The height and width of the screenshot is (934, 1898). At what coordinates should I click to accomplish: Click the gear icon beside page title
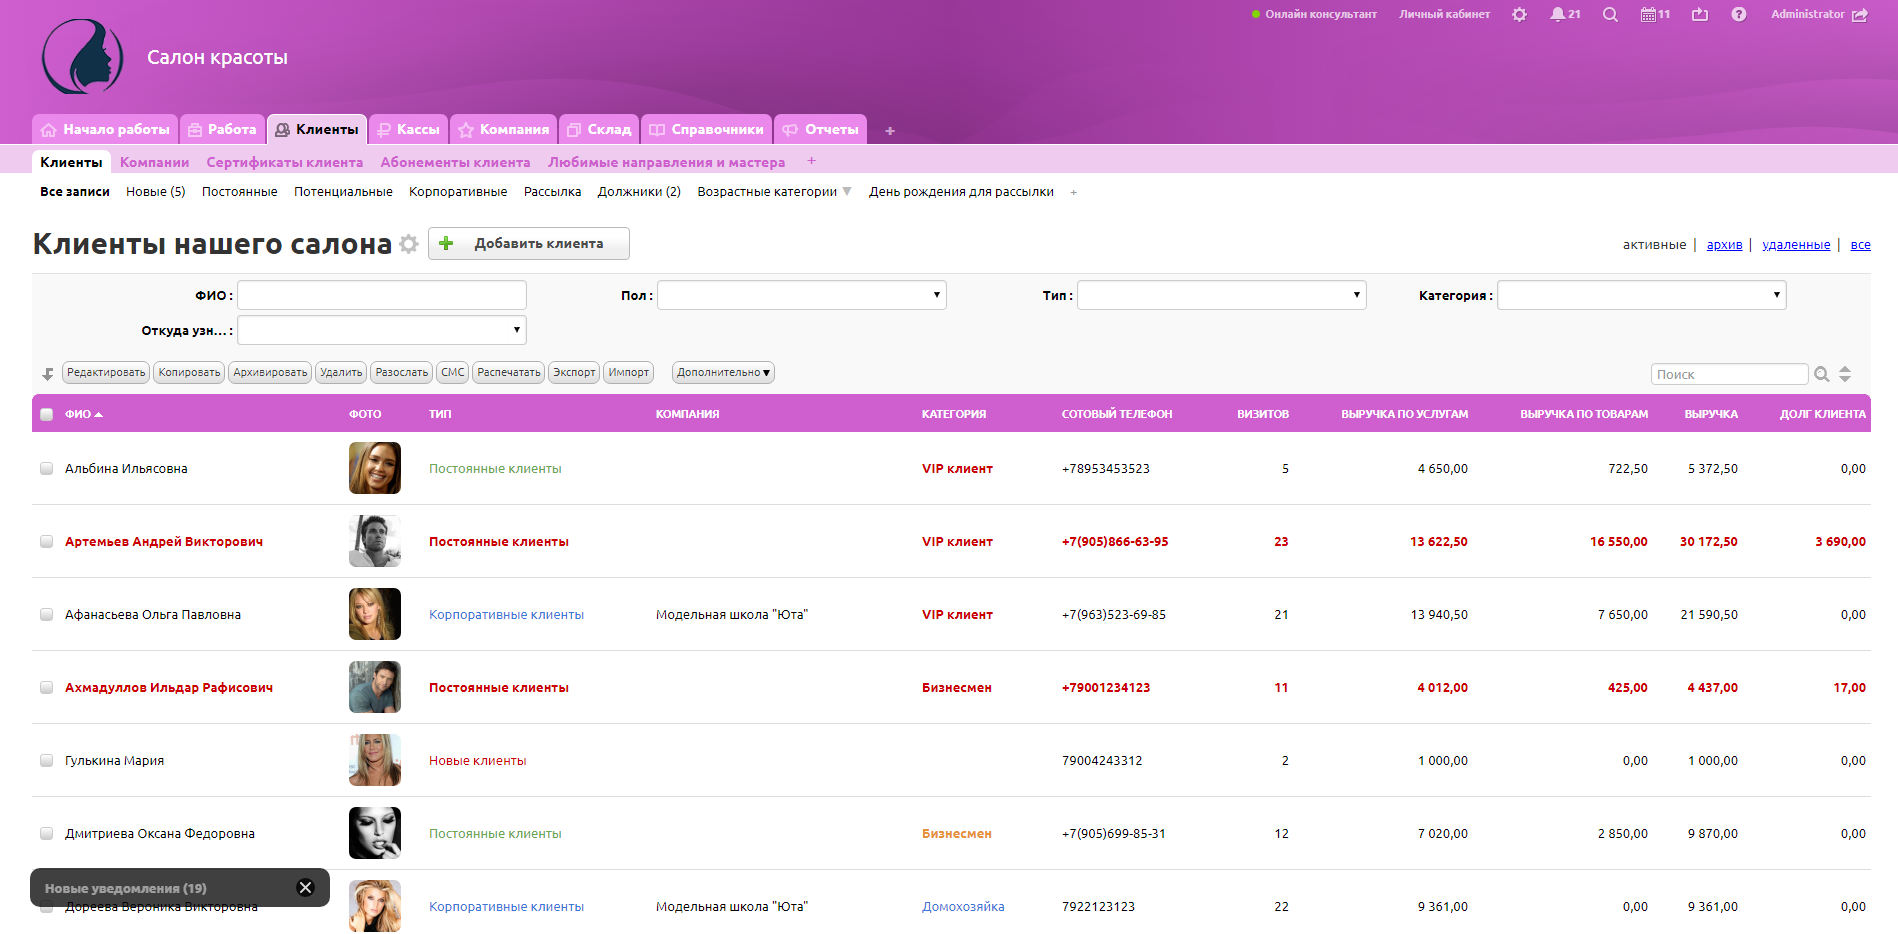pos(408,244)
